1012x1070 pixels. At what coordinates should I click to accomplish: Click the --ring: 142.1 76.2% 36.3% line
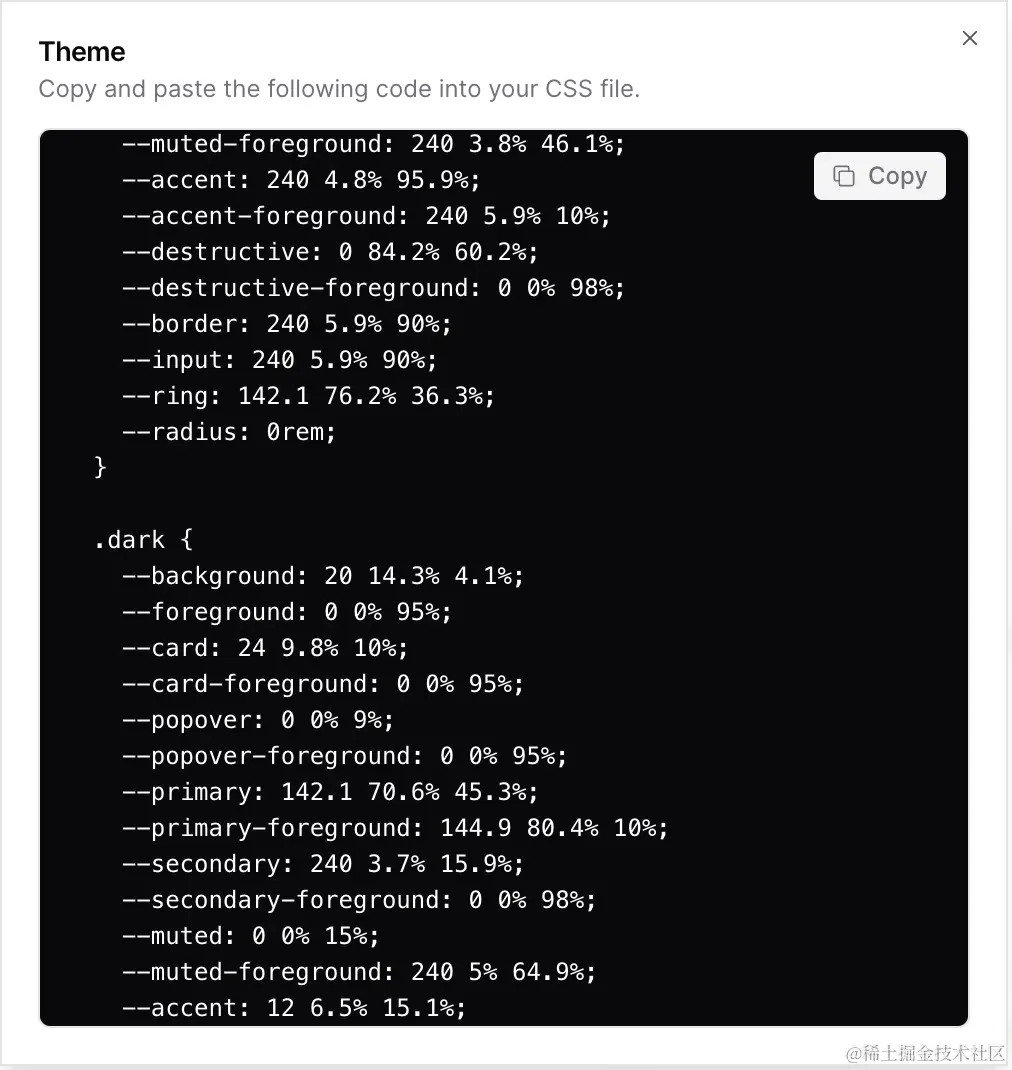coord(308,396)
